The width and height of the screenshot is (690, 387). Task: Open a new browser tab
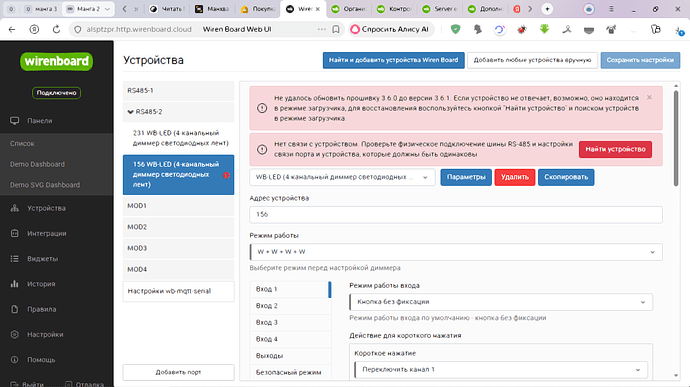tap(547, 9)
